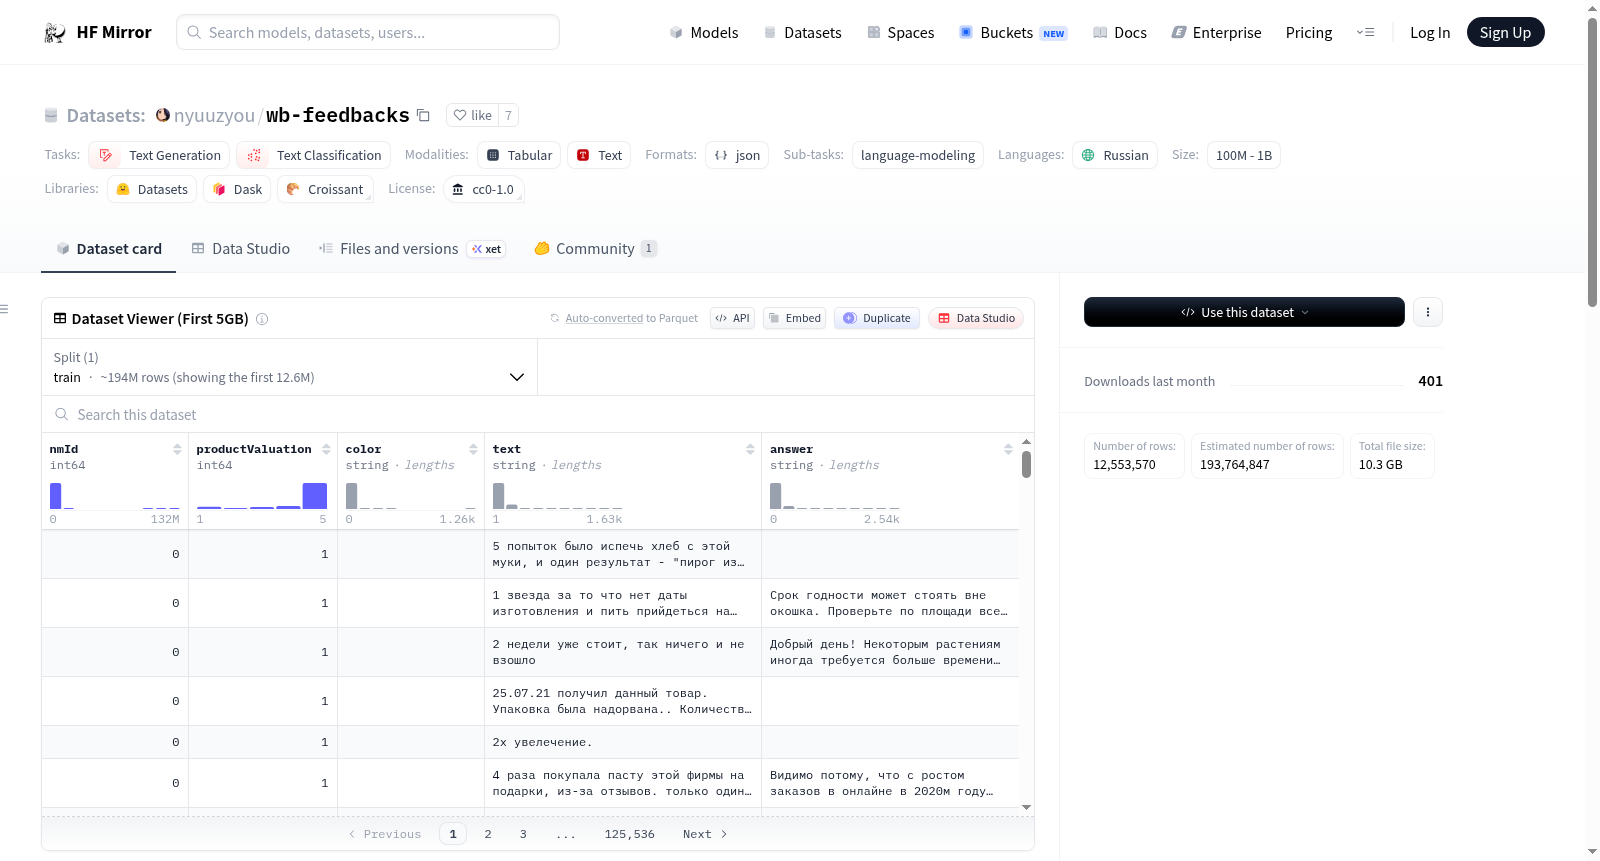
Task: Open the like count of 7
Action: (x=508, y=115)
